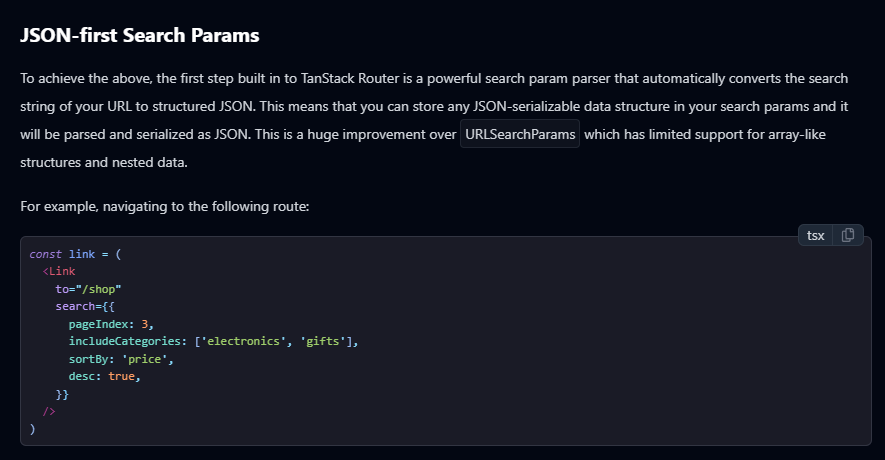
Task: Click the 'electronics' string in the array
Action: [243, 341]
